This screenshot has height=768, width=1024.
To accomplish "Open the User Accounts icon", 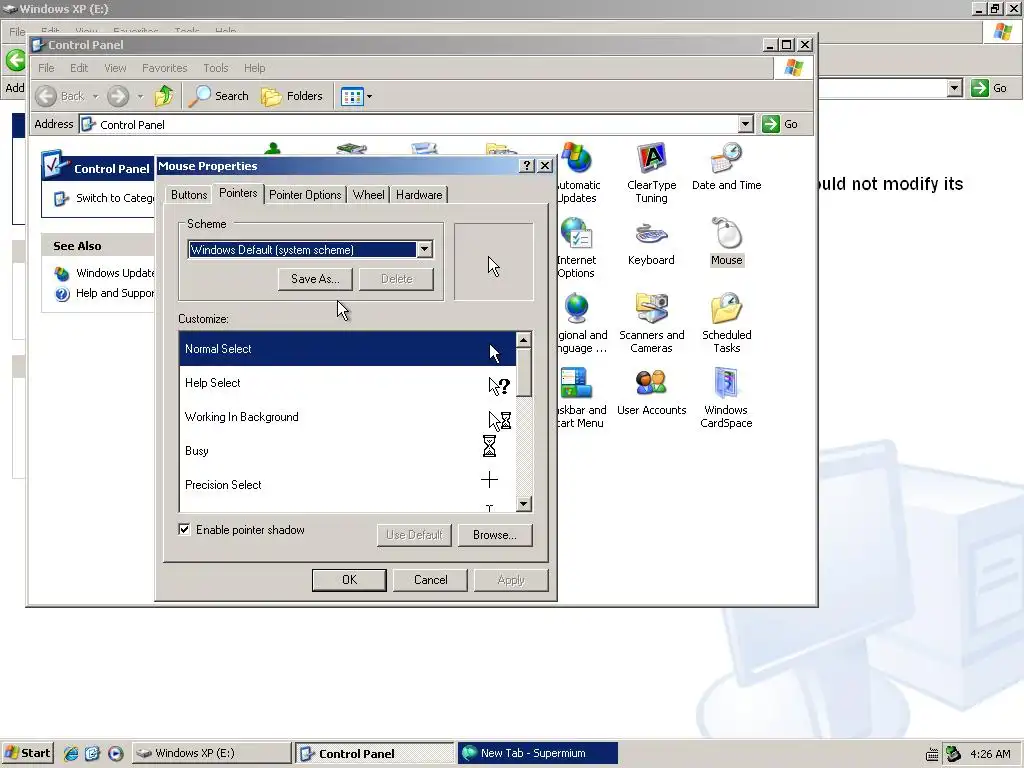I will (651, 392).
